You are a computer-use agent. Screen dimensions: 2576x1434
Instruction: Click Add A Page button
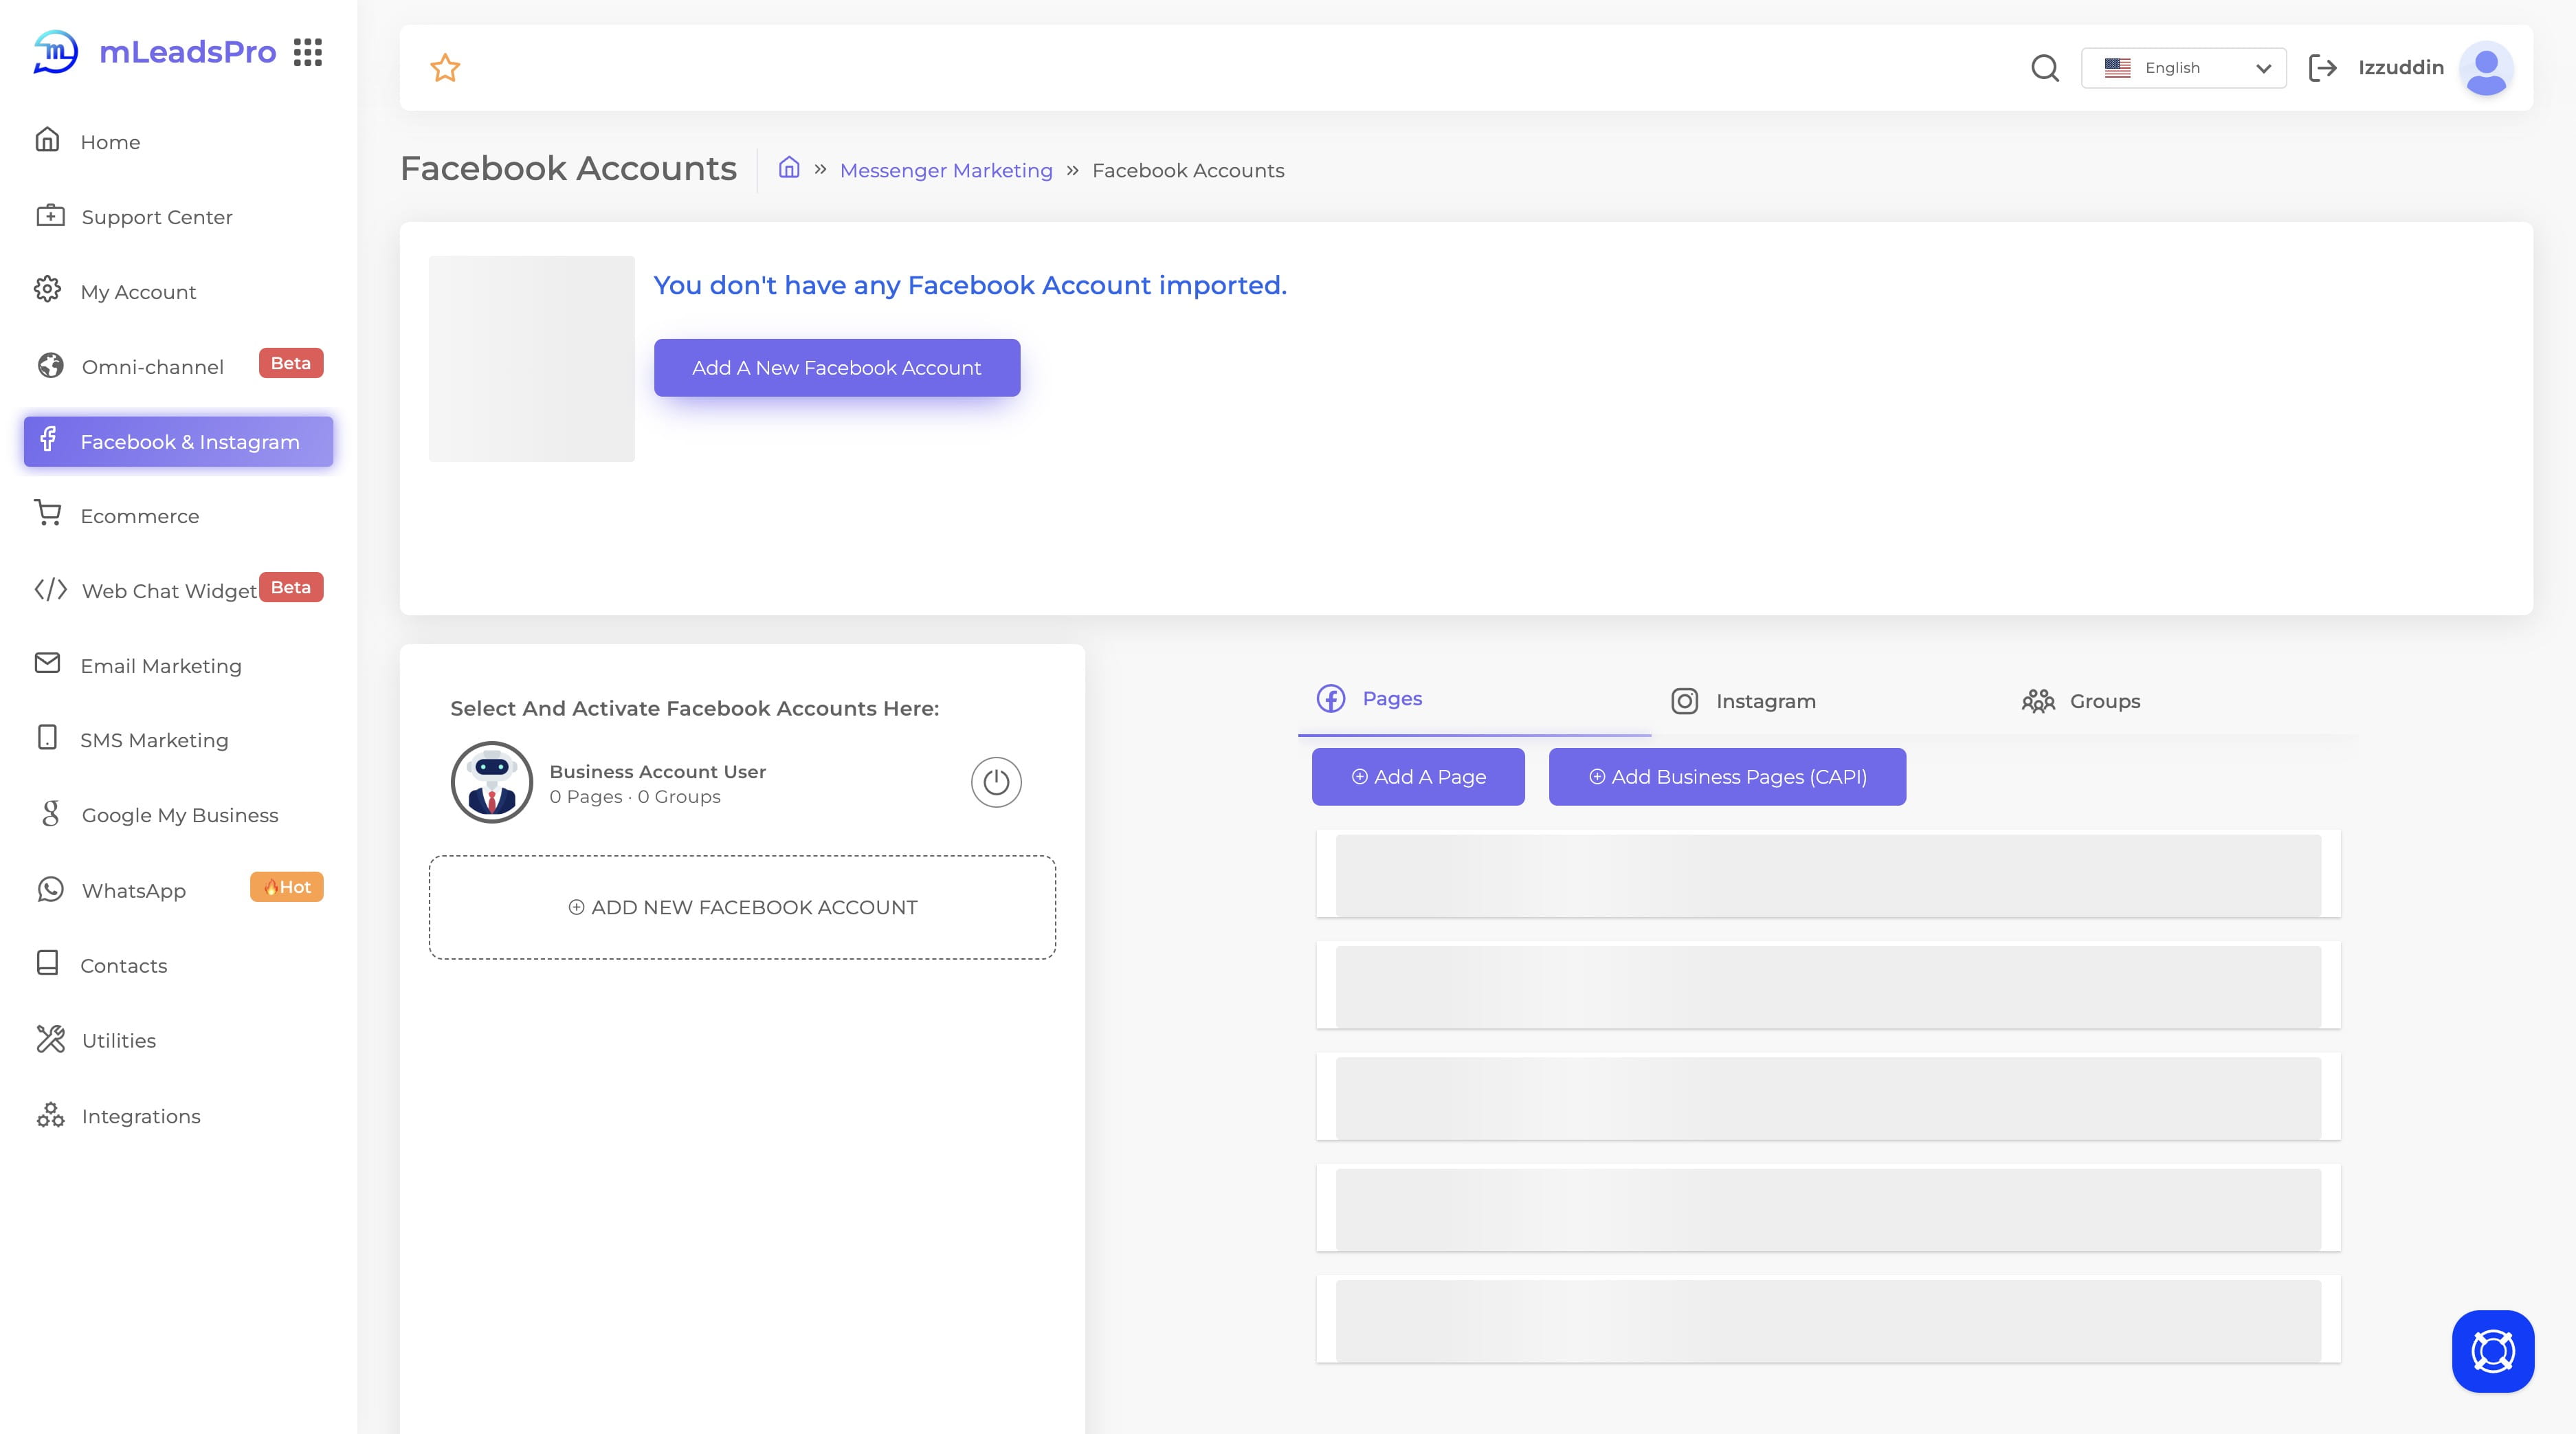tap(1418, 777)
